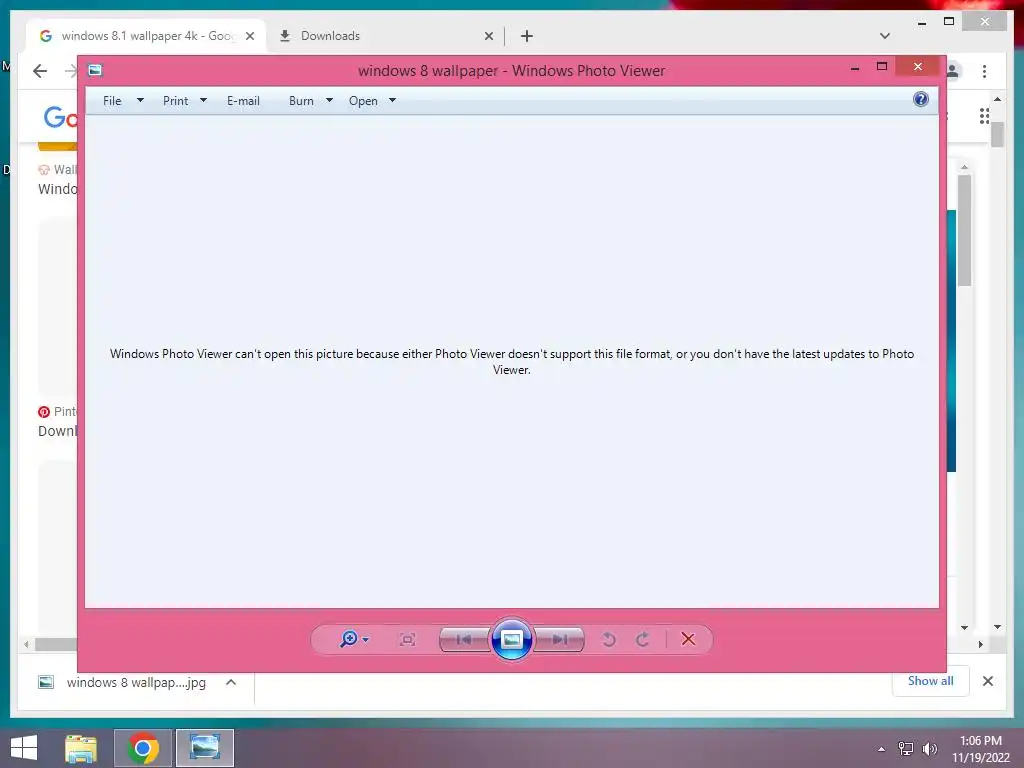Click the Pinterest result icon in Chrome
1024x768 pixels.
click(44, 411)
